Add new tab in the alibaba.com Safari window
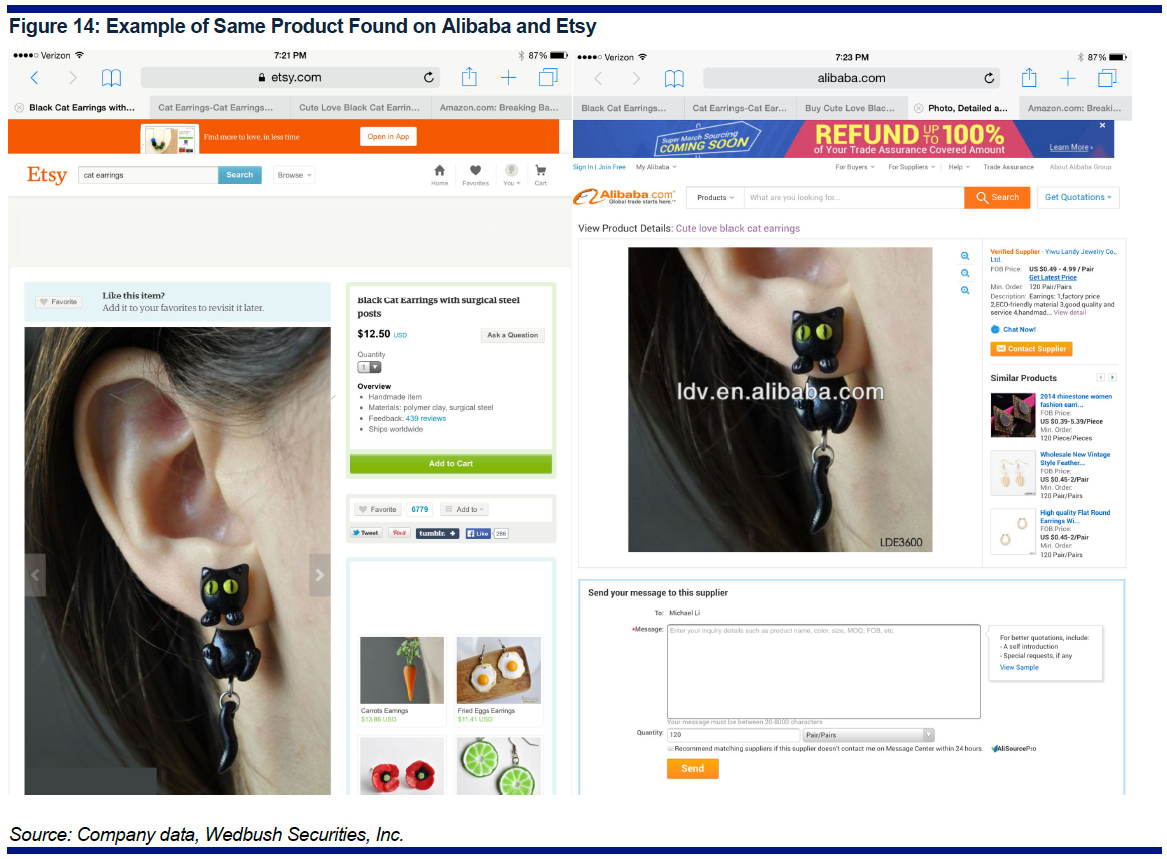1167x859 pixels. 1068,78
